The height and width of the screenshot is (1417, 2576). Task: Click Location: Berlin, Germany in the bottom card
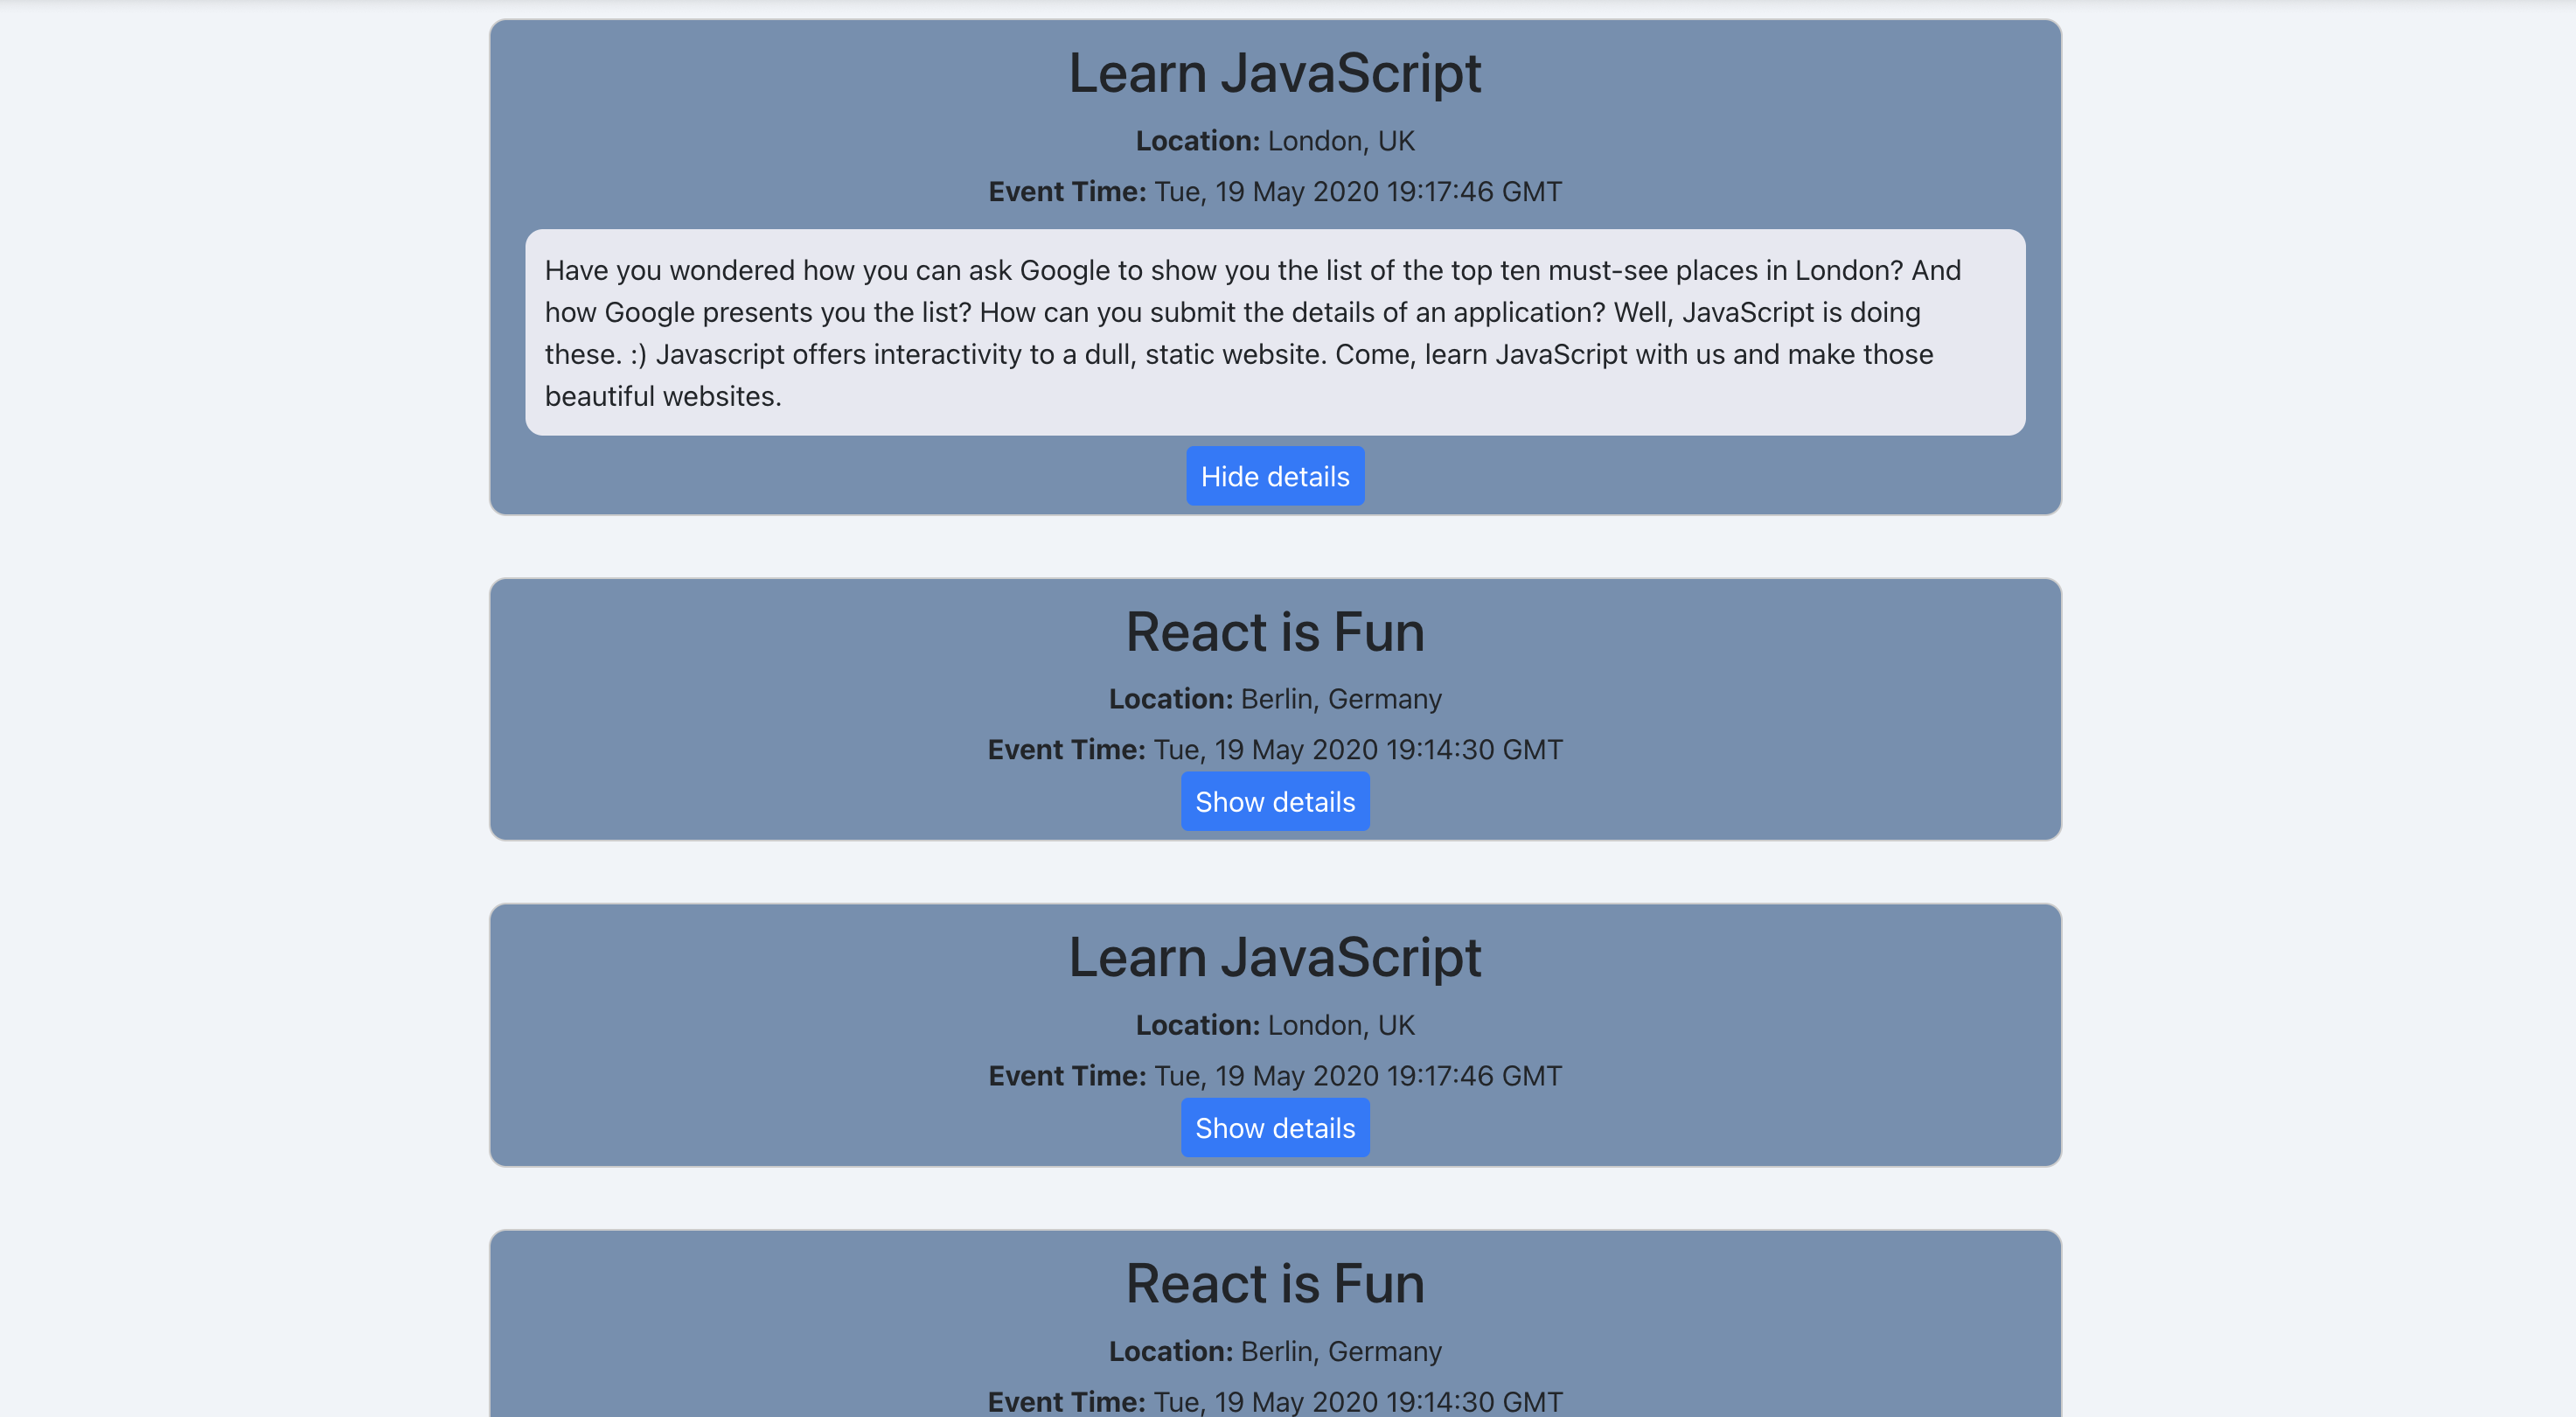1275,1351
